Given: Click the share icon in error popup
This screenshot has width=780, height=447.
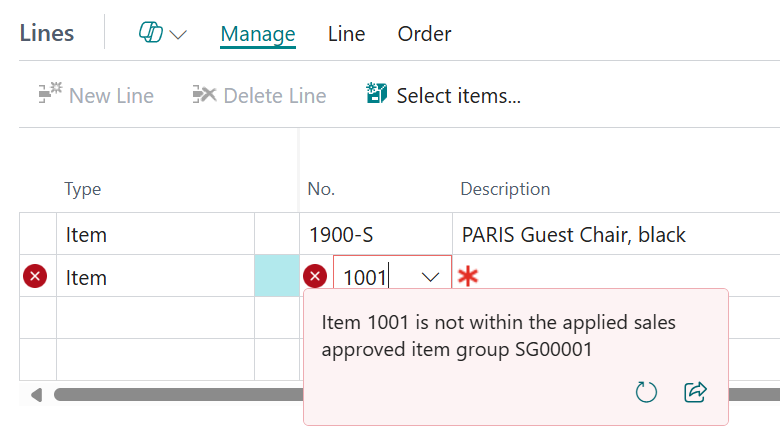Looking at the screenshot, I should pyautogui.click(x=695, y=392).
